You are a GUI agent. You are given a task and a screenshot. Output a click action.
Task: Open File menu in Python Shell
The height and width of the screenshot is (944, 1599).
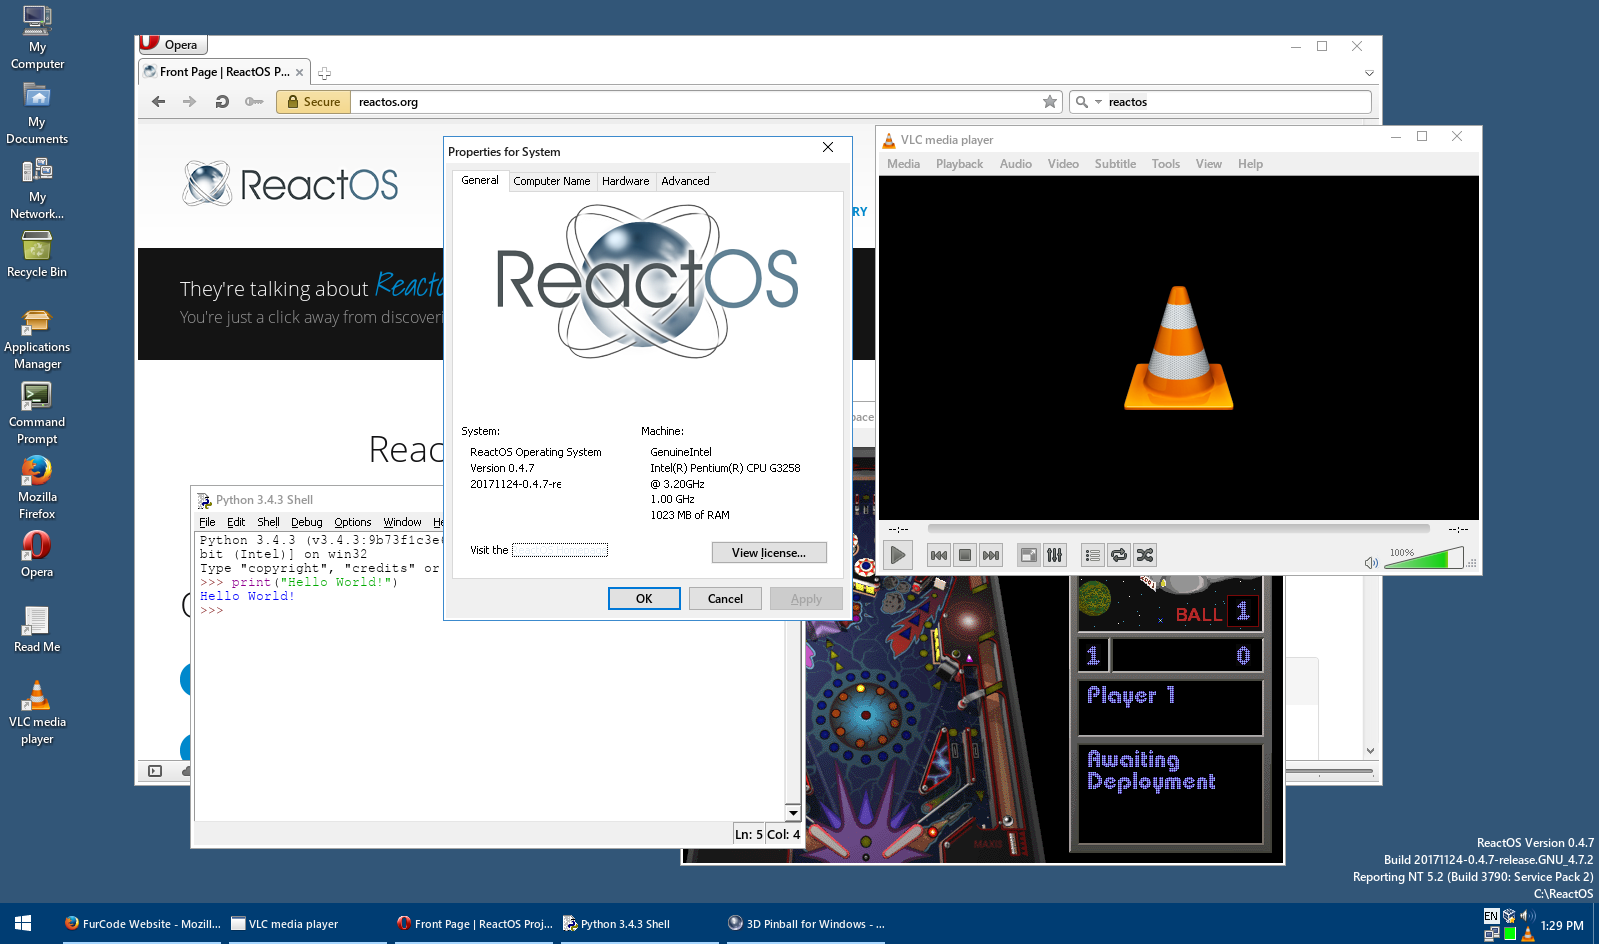(x=207, y=522)
